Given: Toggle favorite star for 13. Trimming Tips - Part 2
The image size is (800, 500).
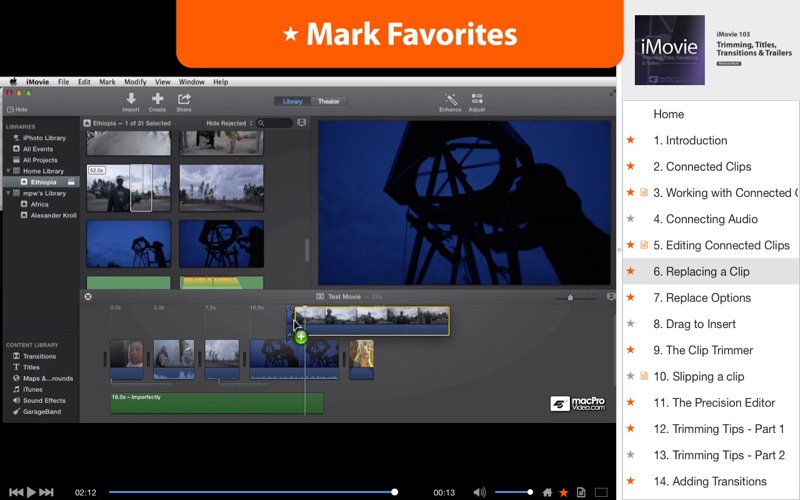Looking at the screenshot, I should 631,454.
